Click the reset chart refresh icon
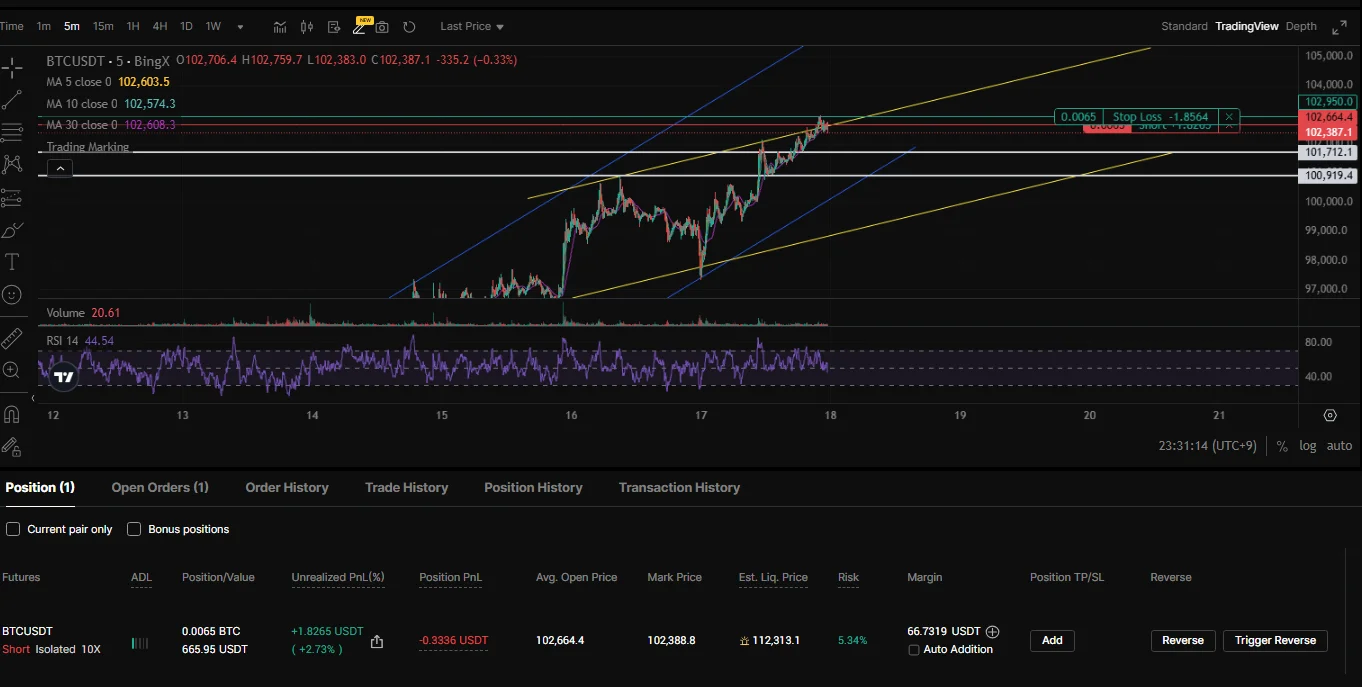Screen dimensions: 1362x687 409,27
